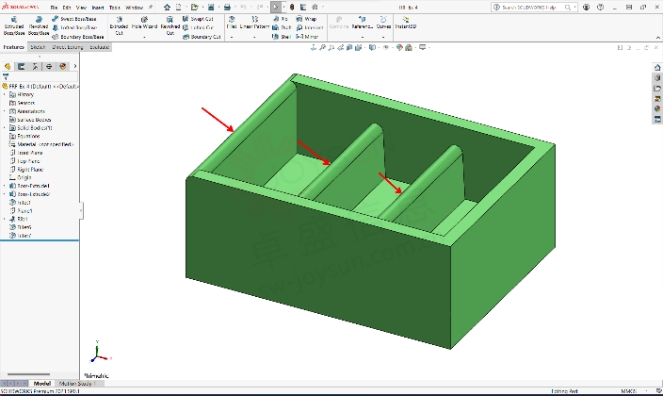Click the Home icon in title toolbar
664x396 pixels.
(167, 7)
